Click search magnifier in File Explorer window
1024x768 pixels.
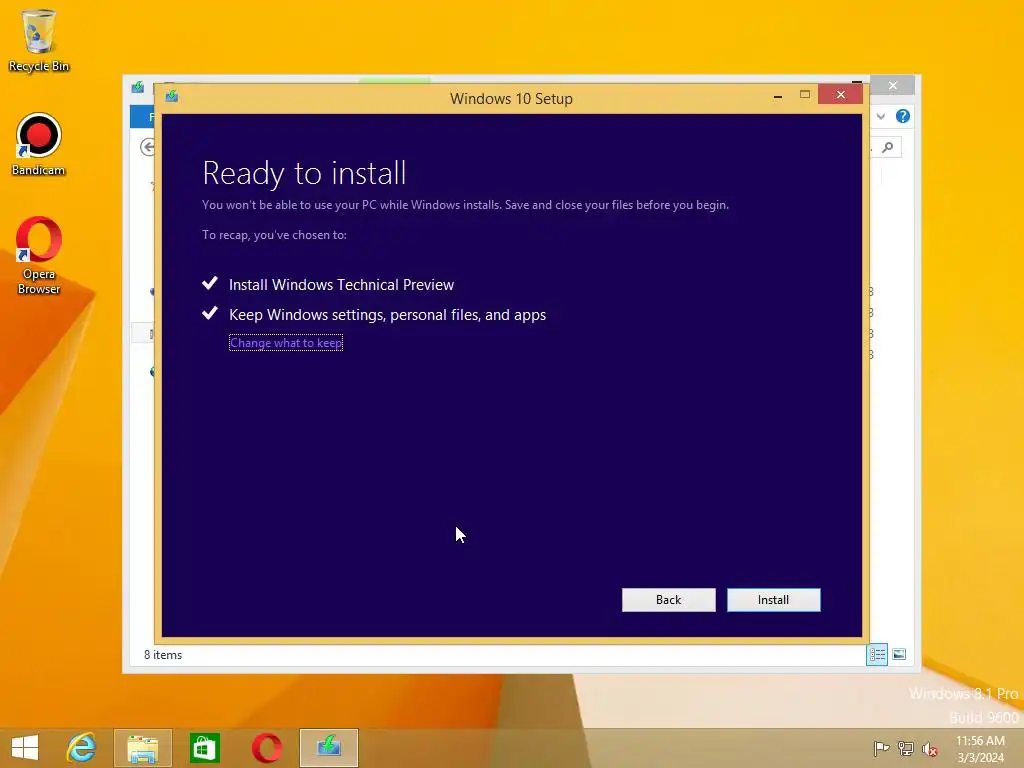[x=888, y=148]
